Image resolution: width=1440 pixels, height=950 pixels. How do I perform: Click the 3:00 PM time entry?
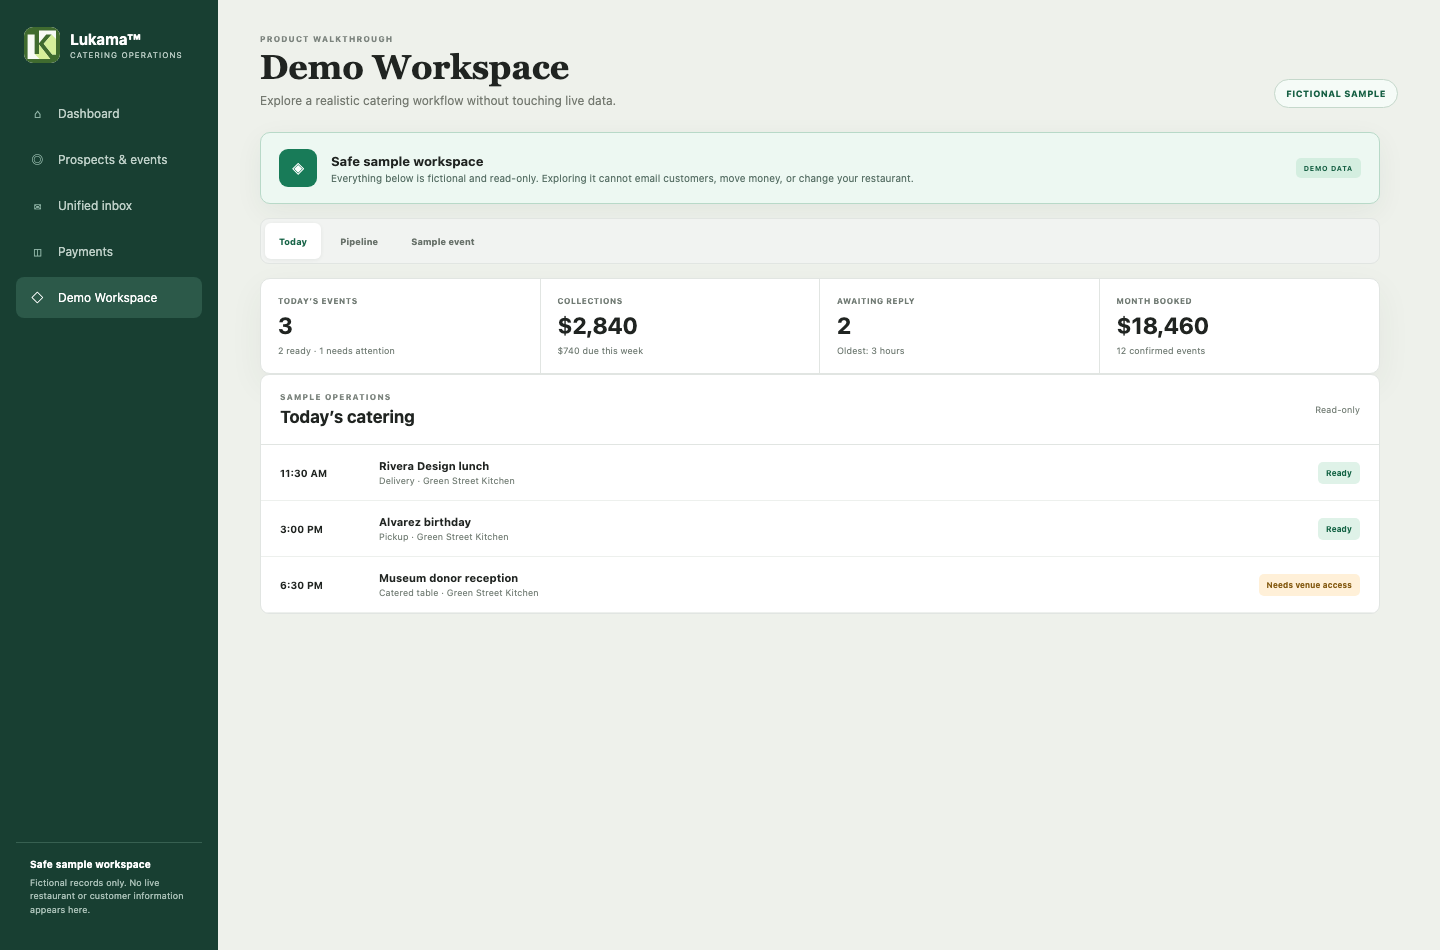(x=301, y=529)
